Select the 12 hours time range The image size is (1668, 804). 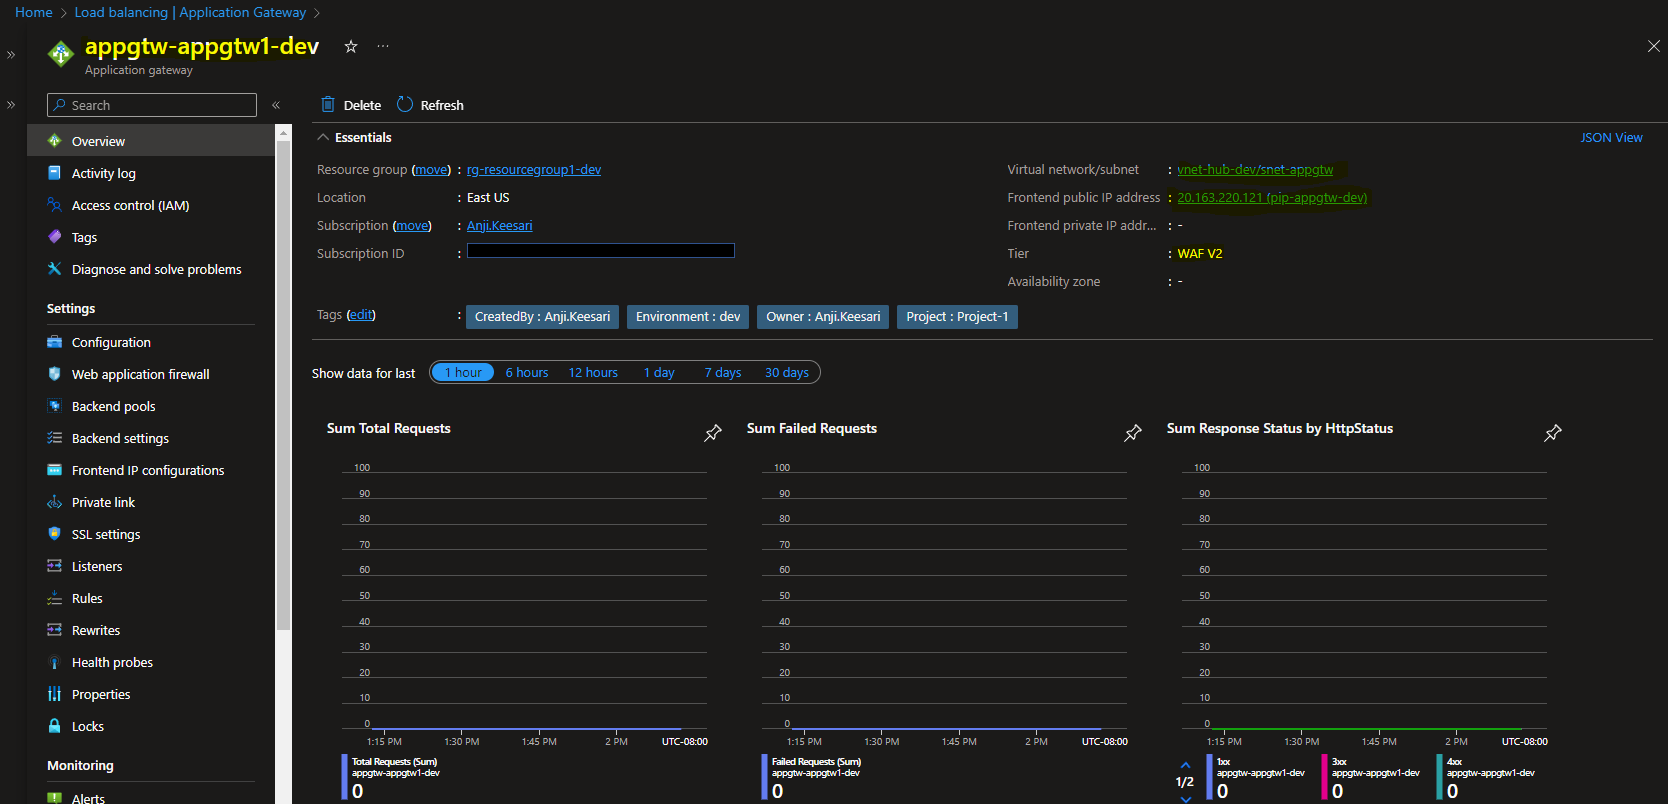(593, 372)
